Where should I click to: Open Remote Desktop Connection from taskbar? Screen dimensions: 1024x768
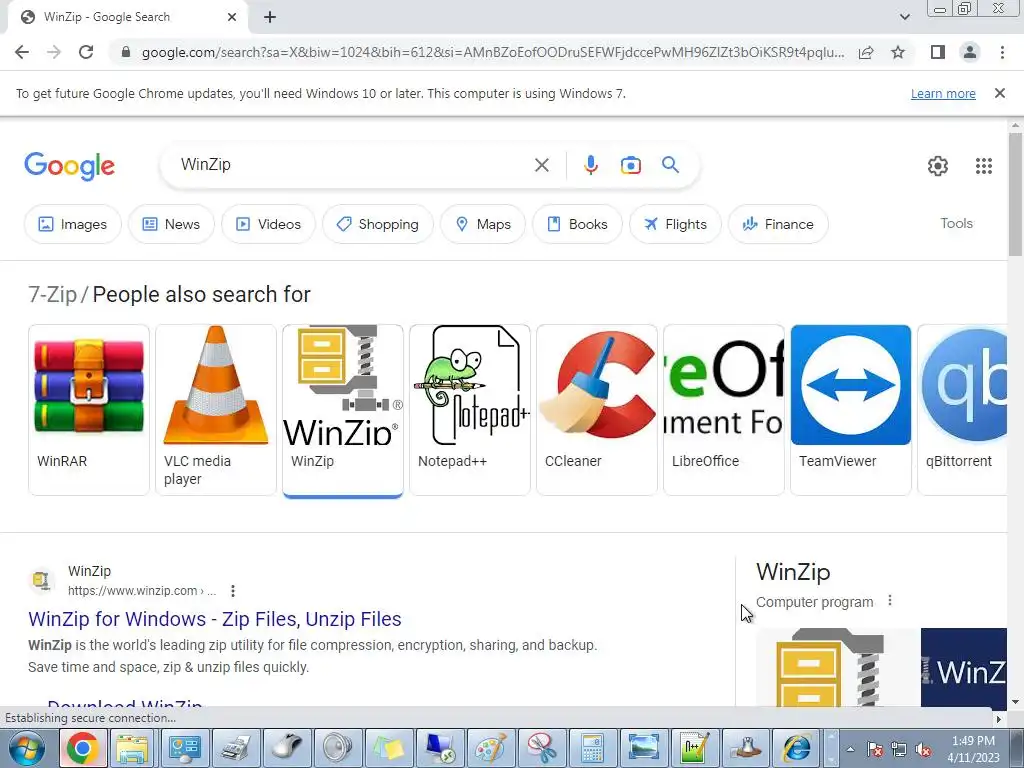[x=440, y=748]
